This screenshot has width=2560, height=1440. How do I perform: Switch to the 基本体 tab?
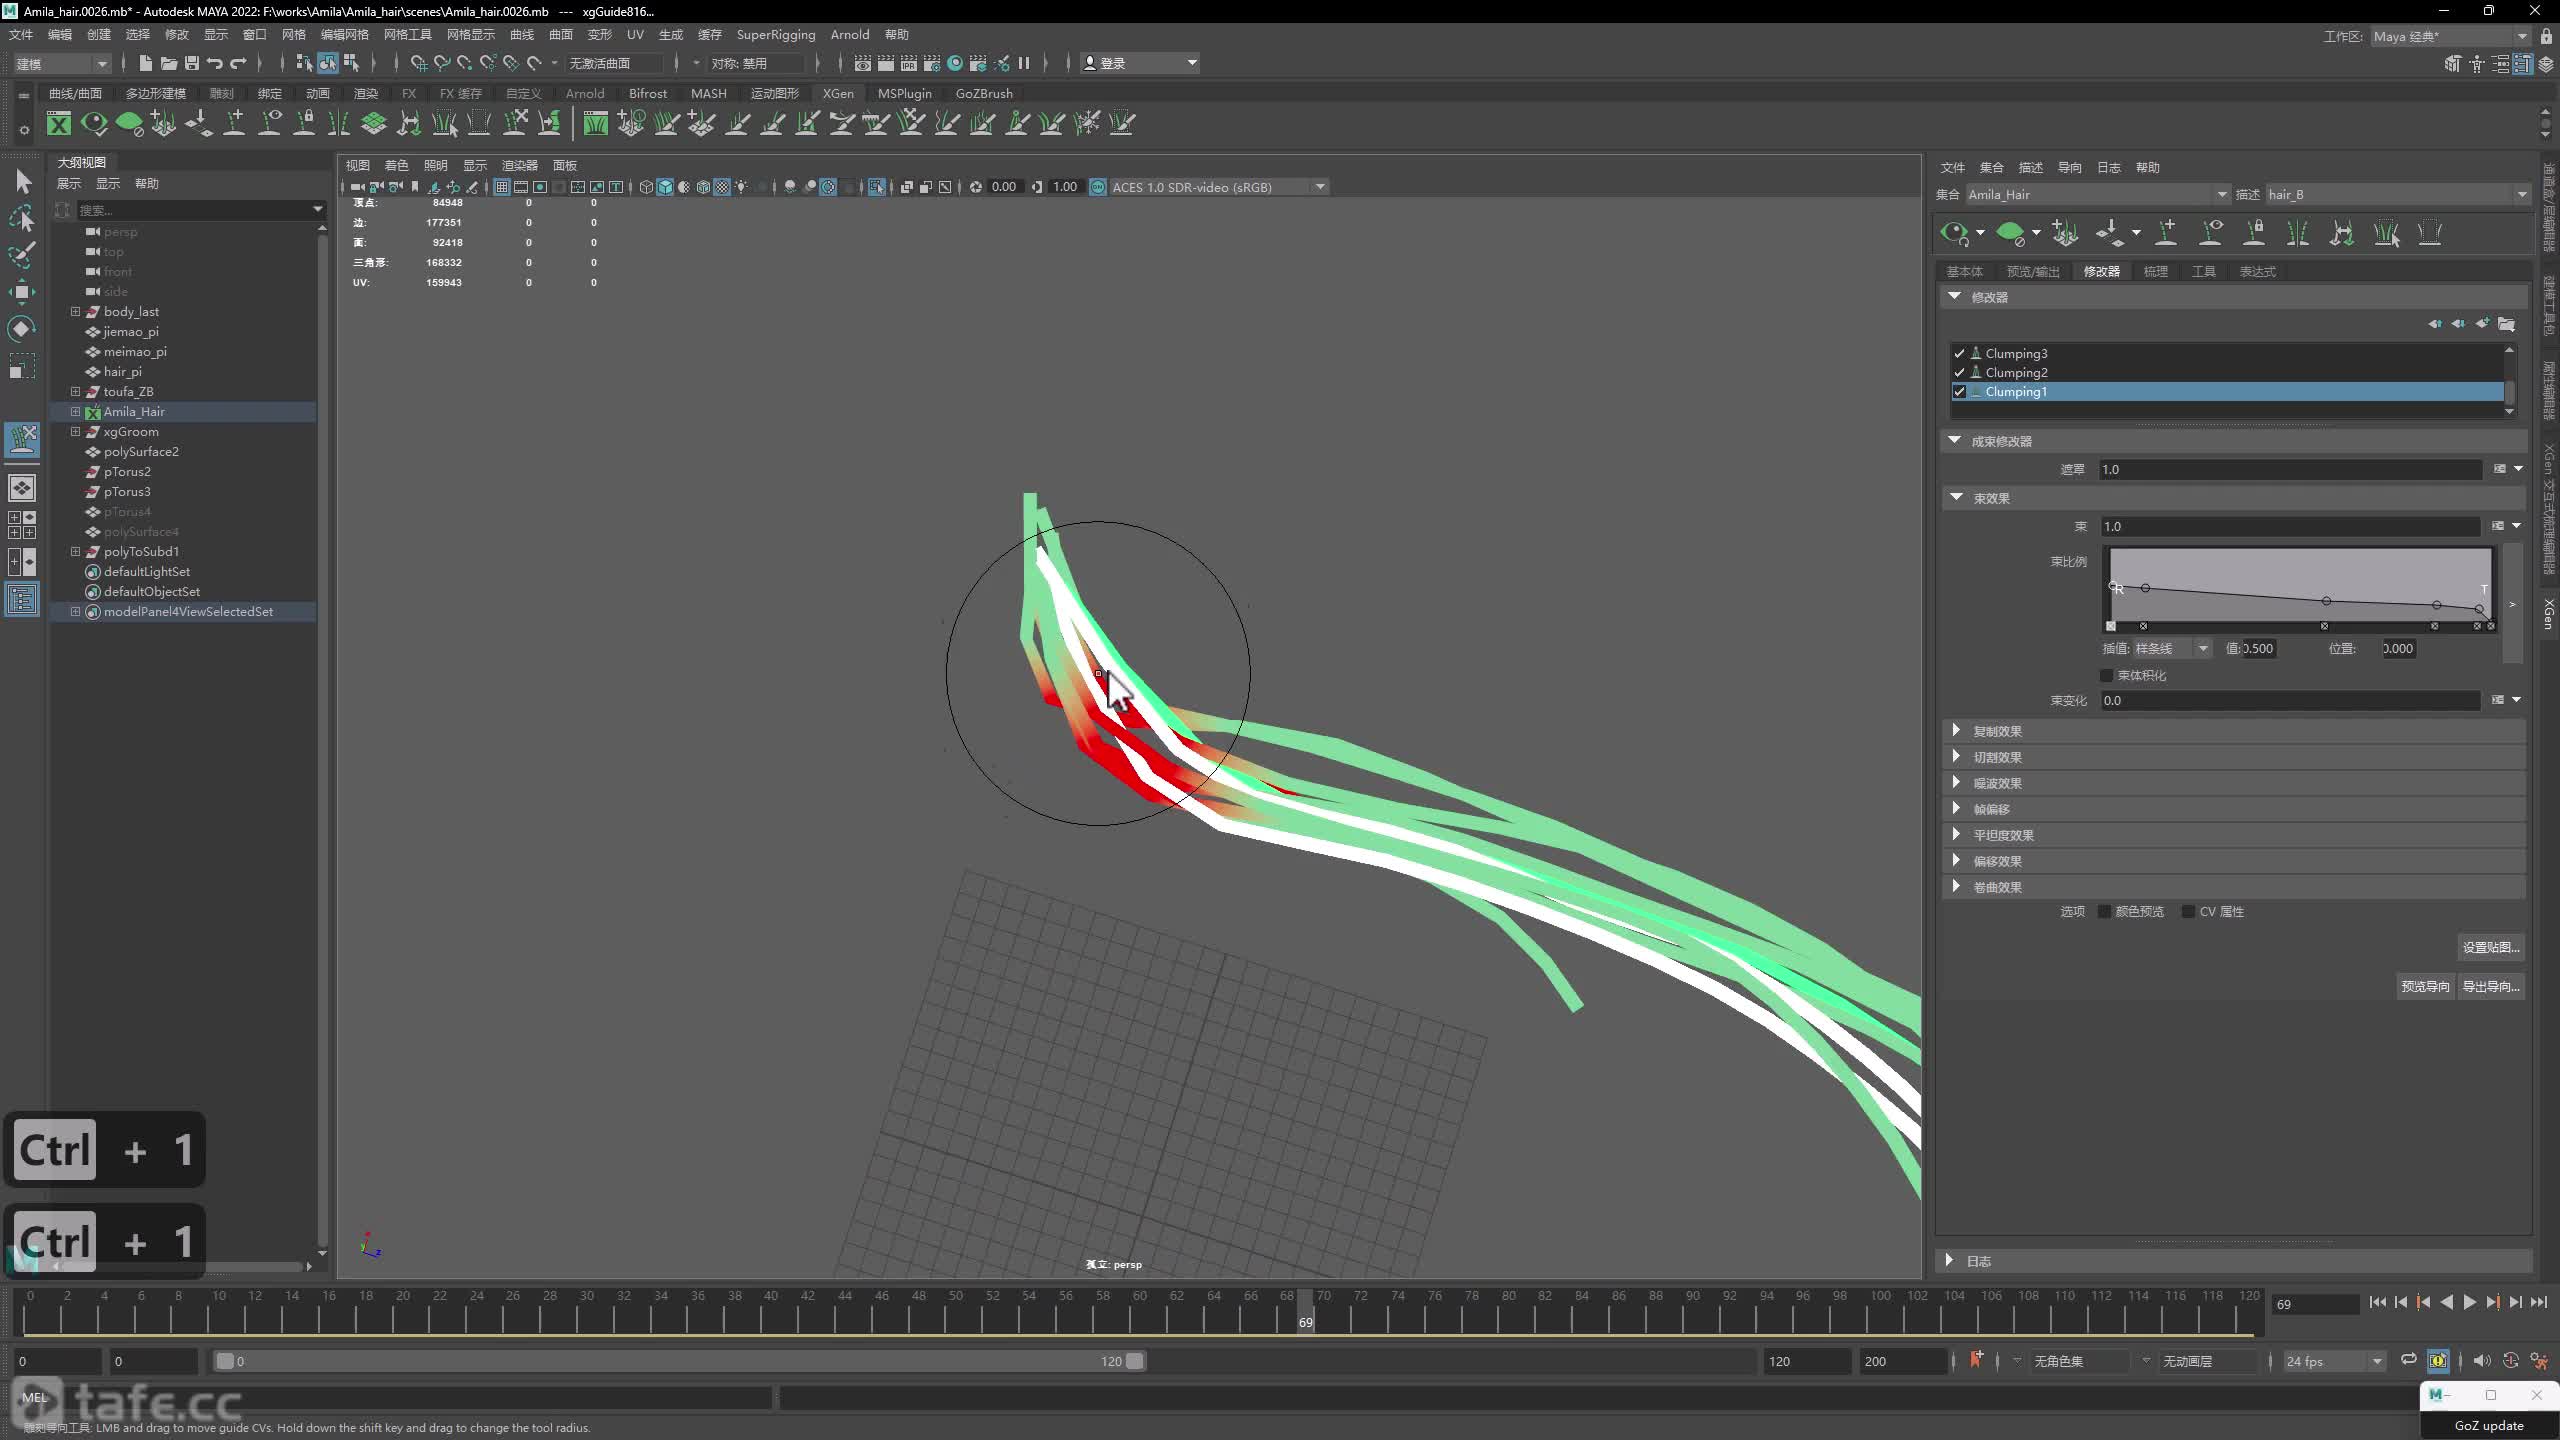tap(1964, 272)
